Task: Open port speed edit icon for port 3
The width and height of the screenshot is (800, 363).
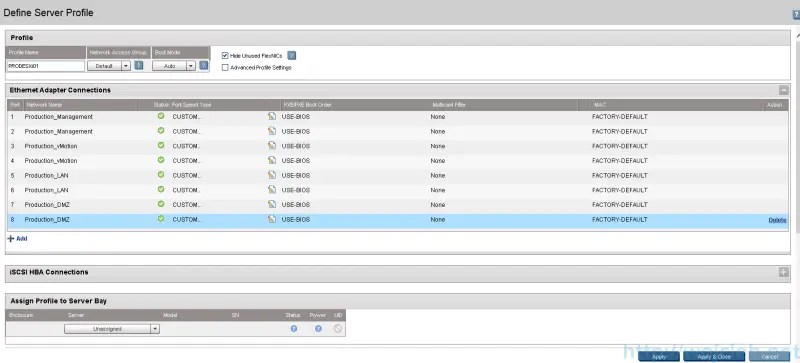Action: click(x=272, y=146)
